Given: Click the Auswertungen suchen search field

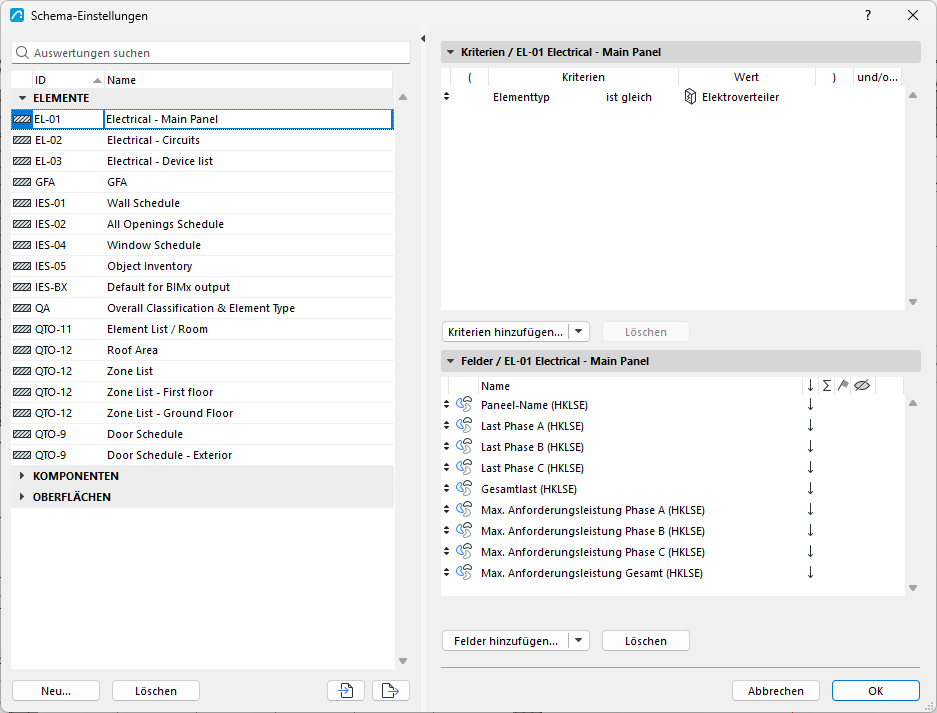Looking at the screenshot, I should (x=211, y=53).
